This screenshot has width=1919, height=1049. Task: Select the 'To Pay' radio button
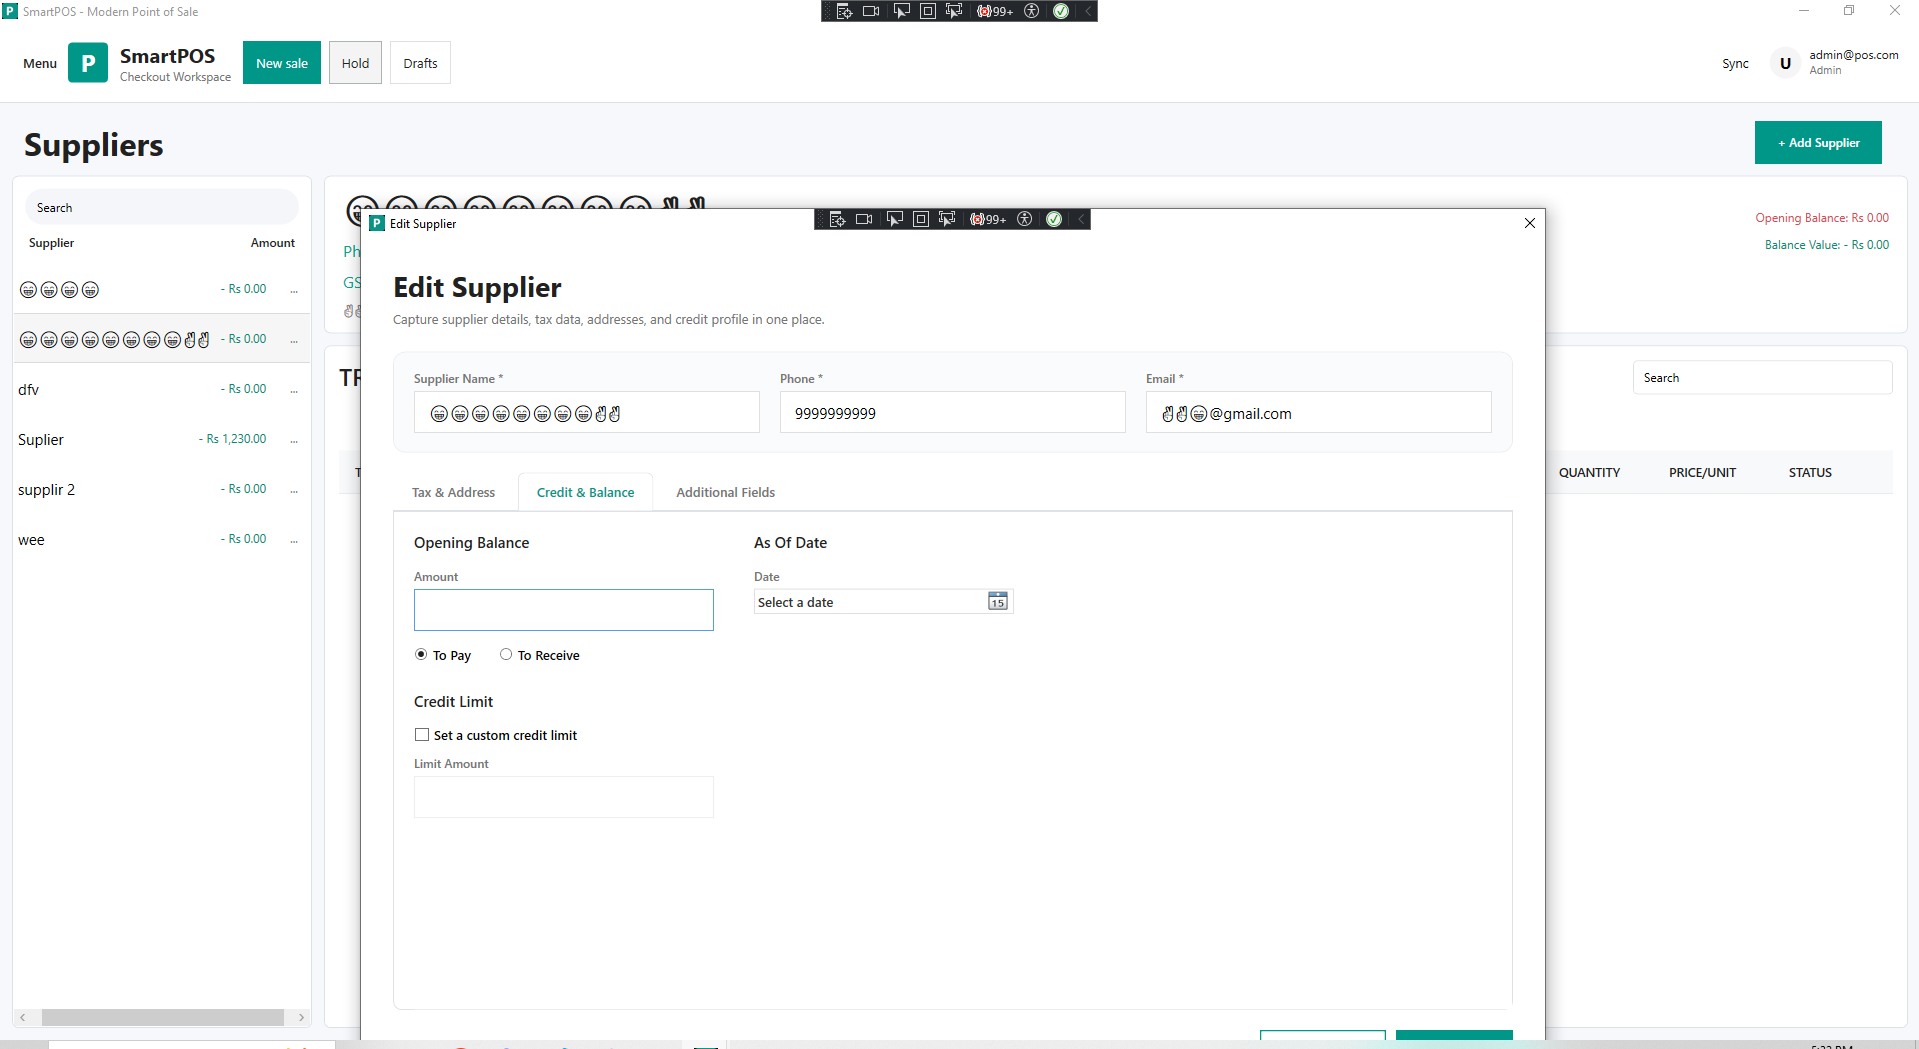(x=421, y=655)
